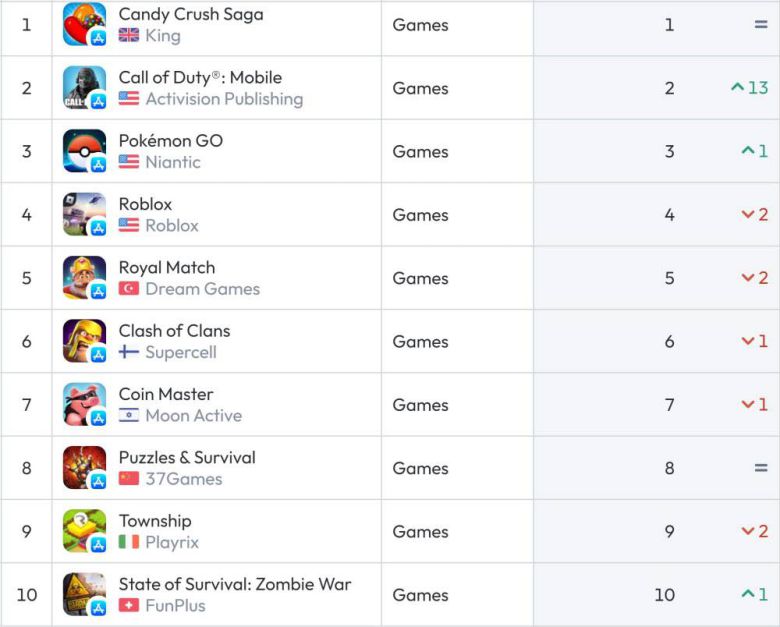Visit the Dream Games publisher page

point(202,289)
